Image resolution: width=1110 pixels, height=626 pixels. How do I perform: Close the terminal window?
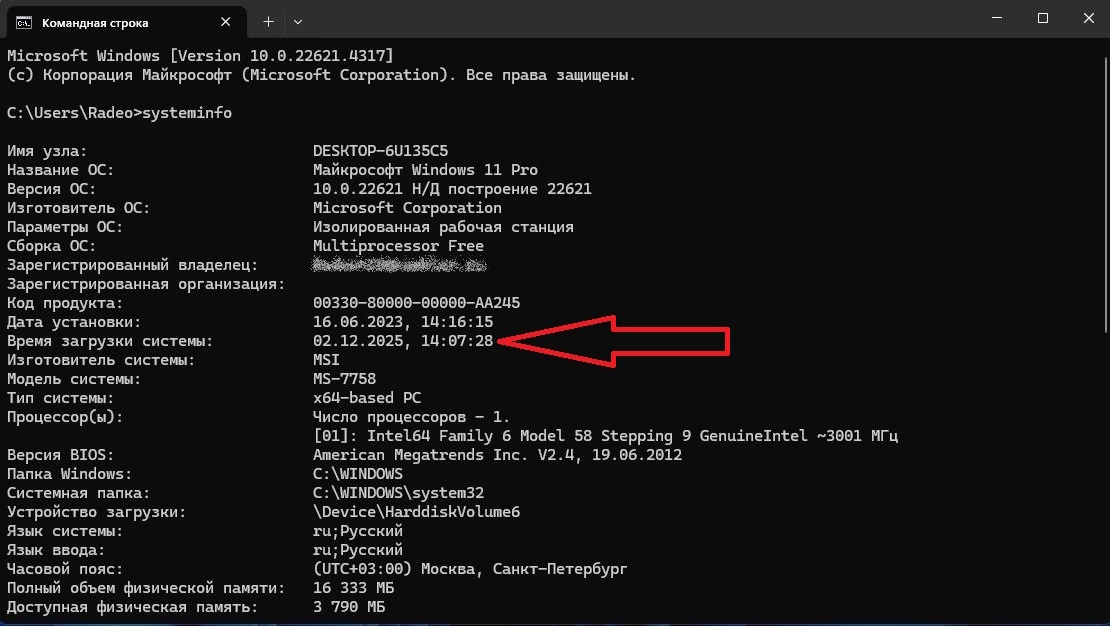1088,19
